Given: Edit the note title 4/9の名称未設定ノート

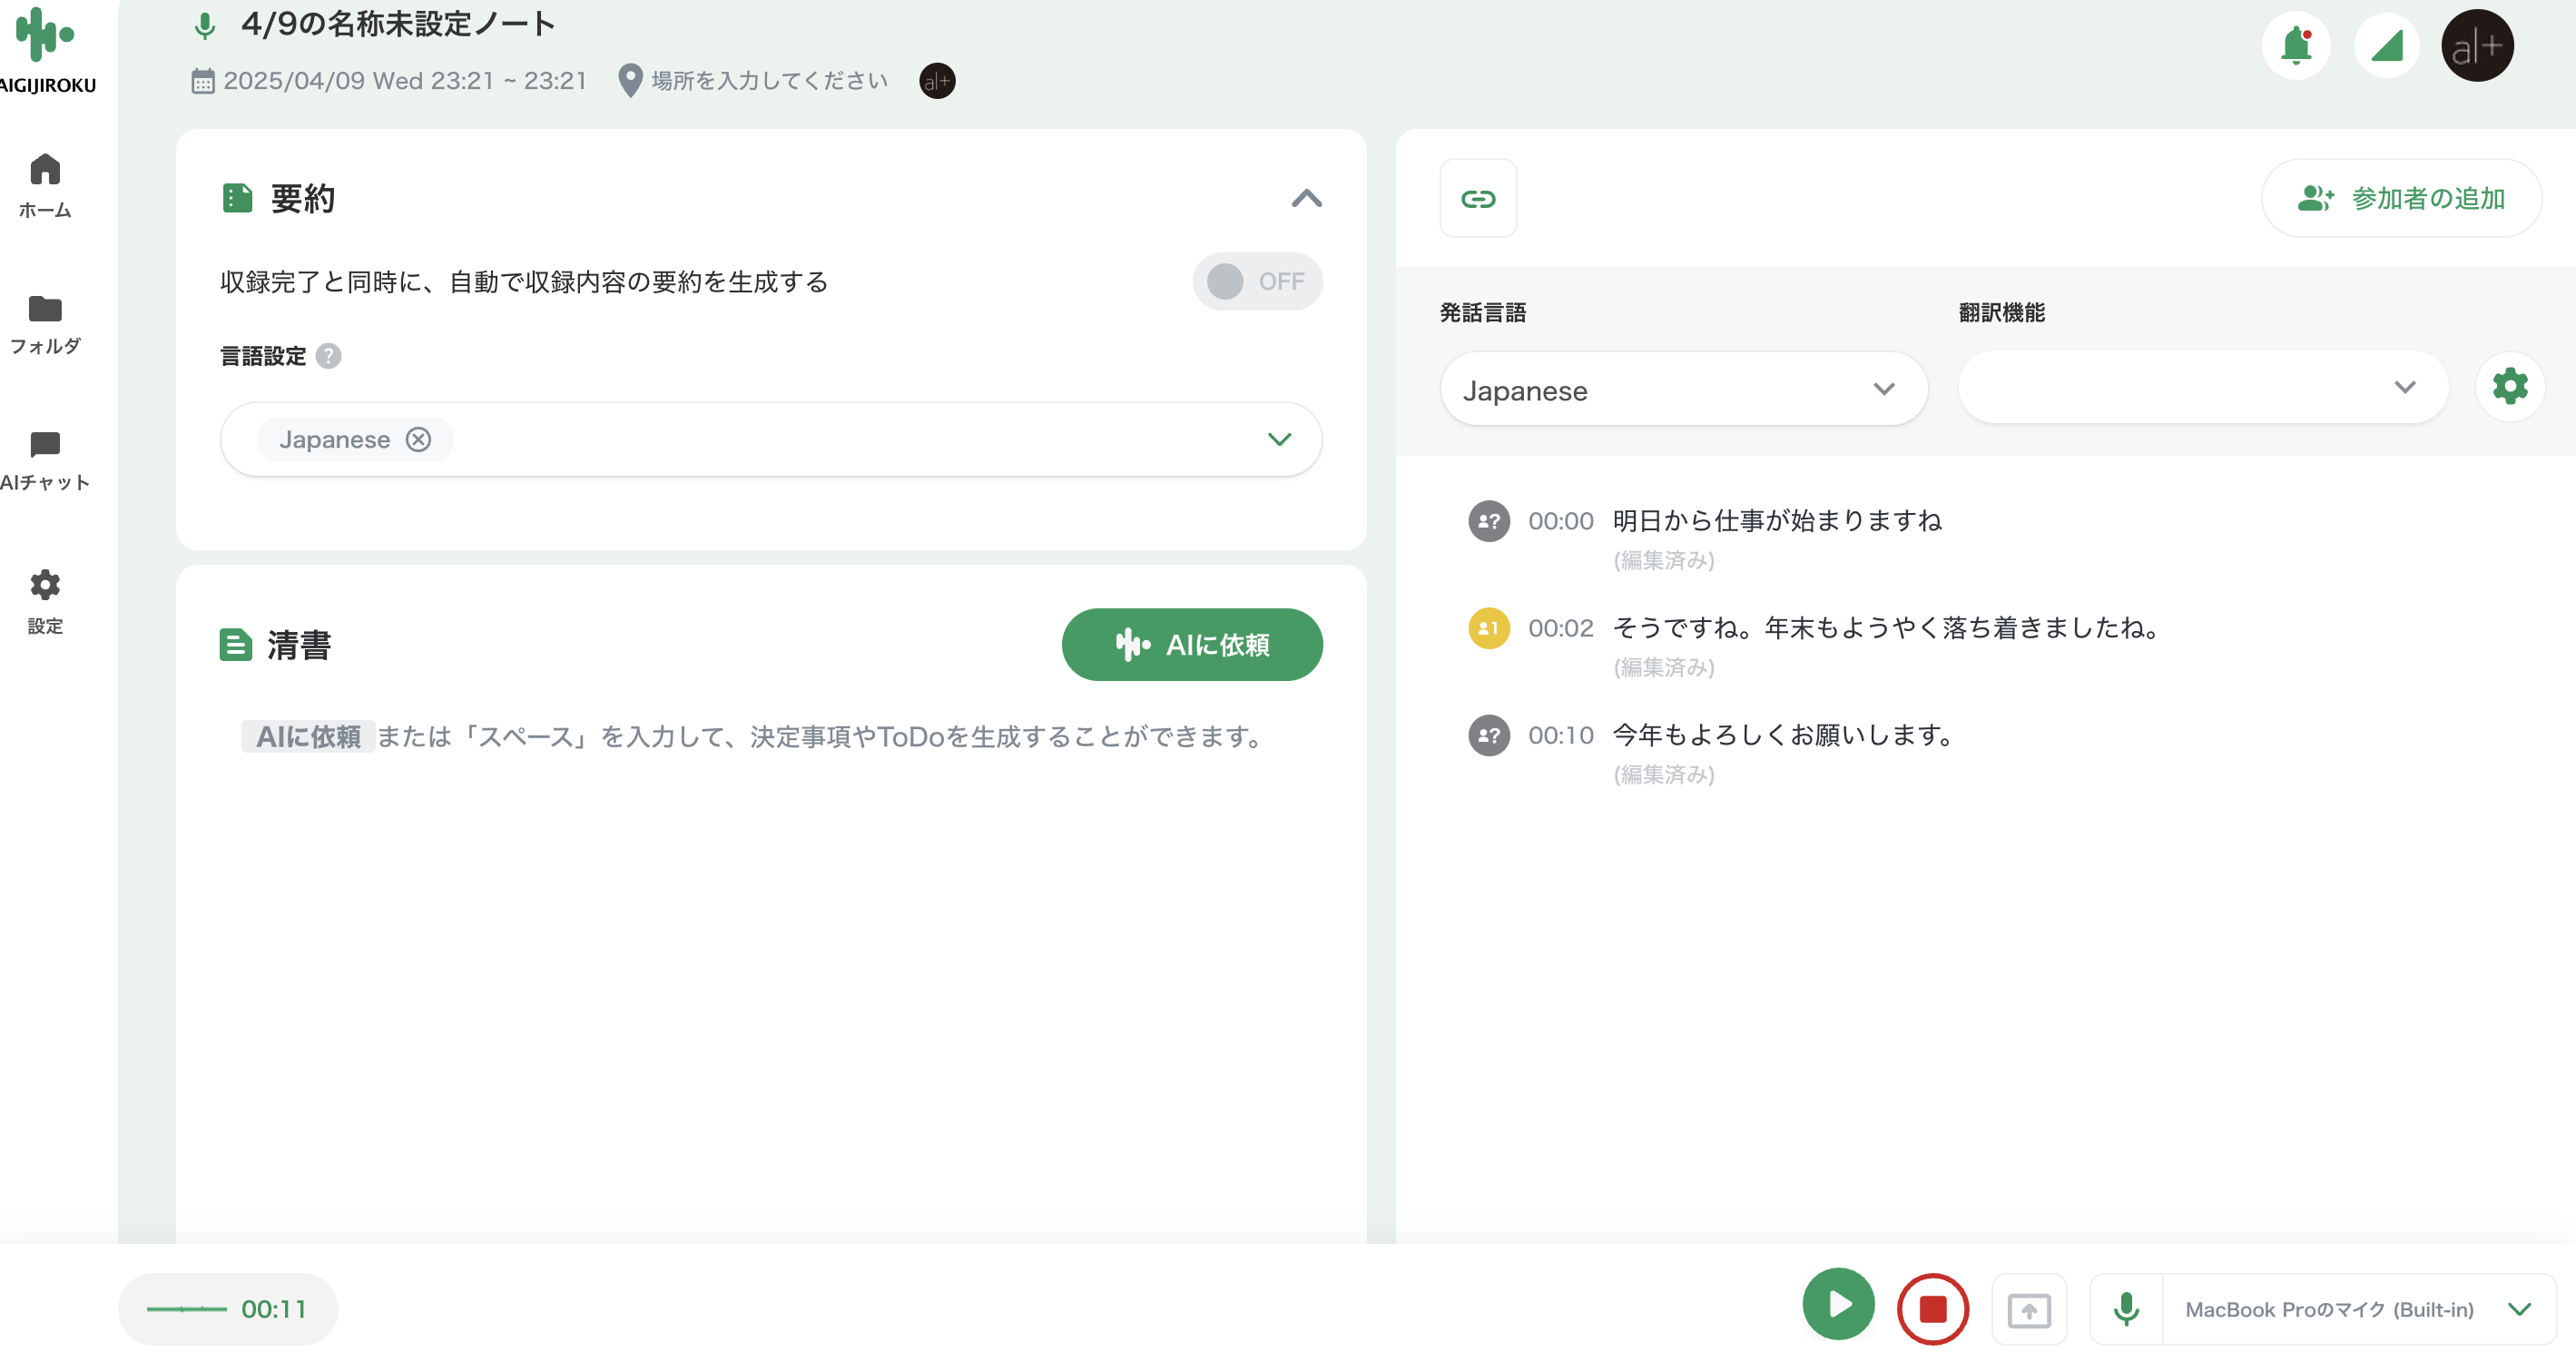Looking at the screenshot, I should pos(397,24).
